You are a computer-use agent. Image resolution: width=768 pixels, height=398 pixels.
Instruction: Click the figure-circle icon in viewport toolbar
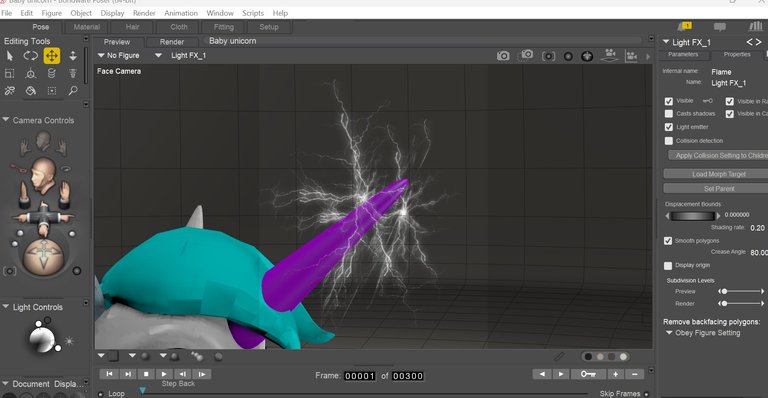587,56
